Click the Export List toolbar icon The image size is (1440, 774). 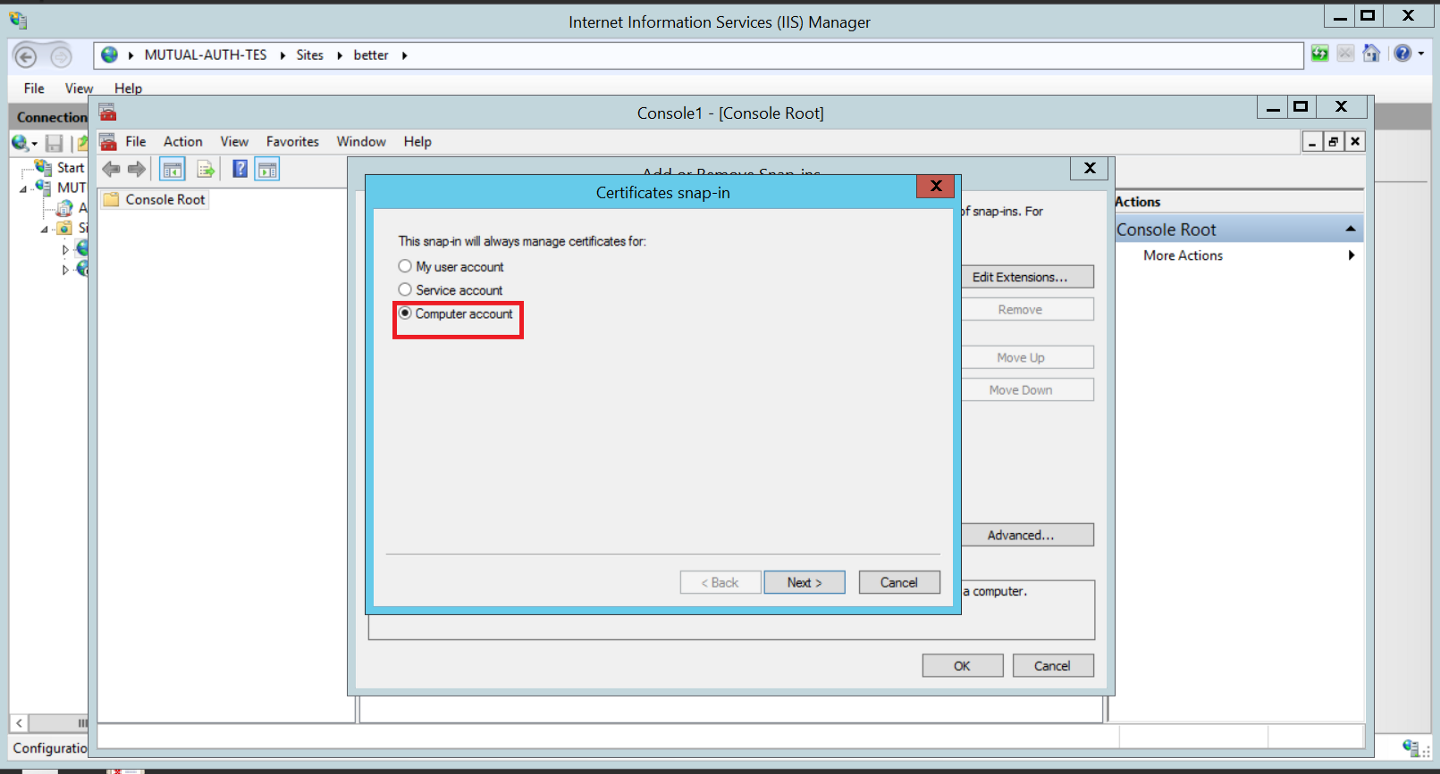click(206, 169)
